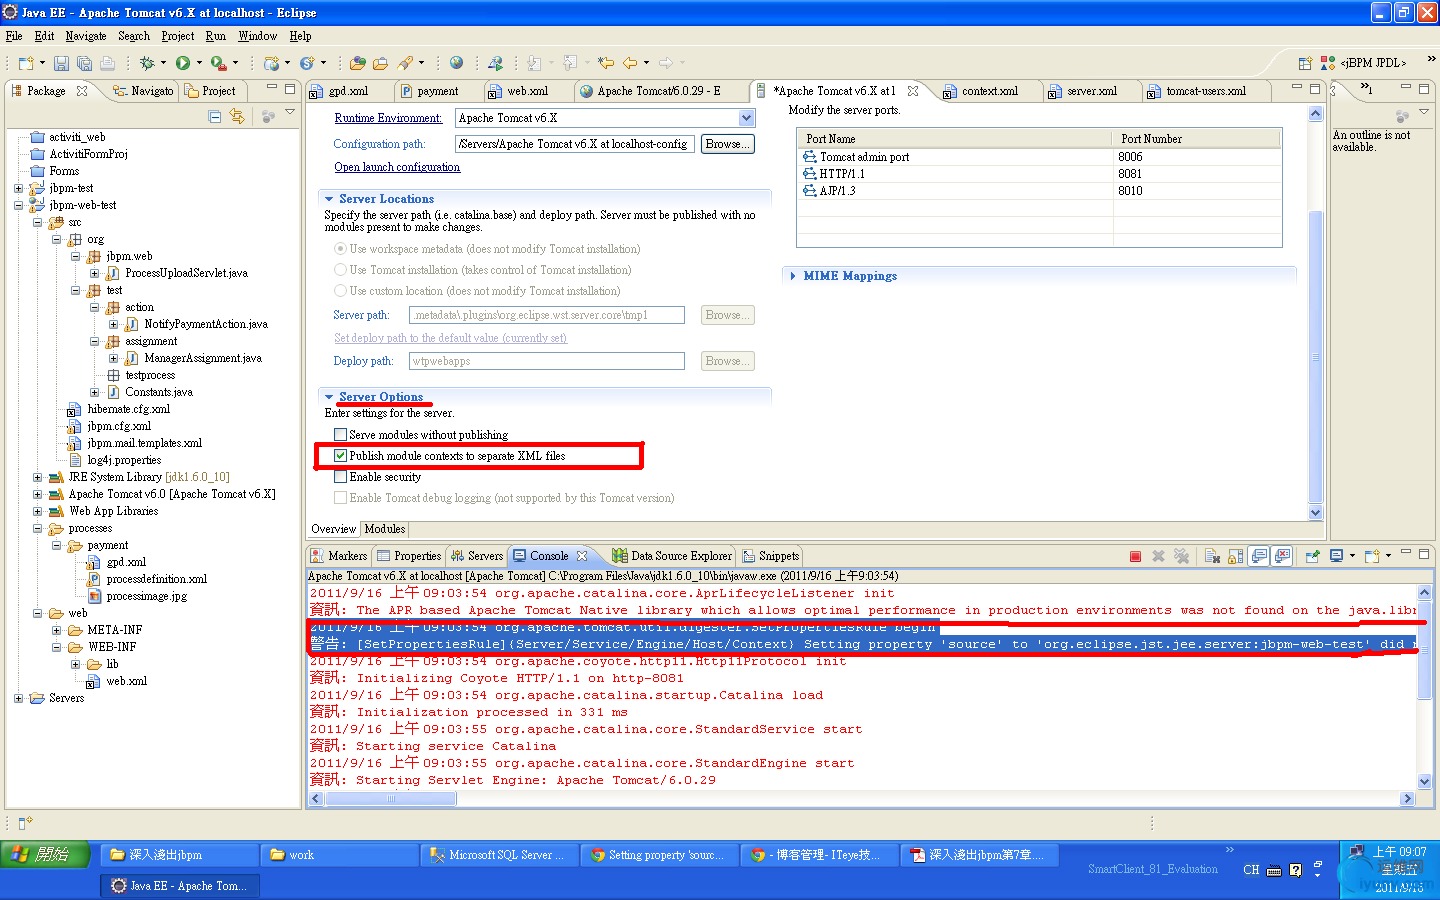Screen dimensions: 1440x900
Task: Select the HTTP/1.1 port row
Action: pyautogui.click(x=1039, y=174)
